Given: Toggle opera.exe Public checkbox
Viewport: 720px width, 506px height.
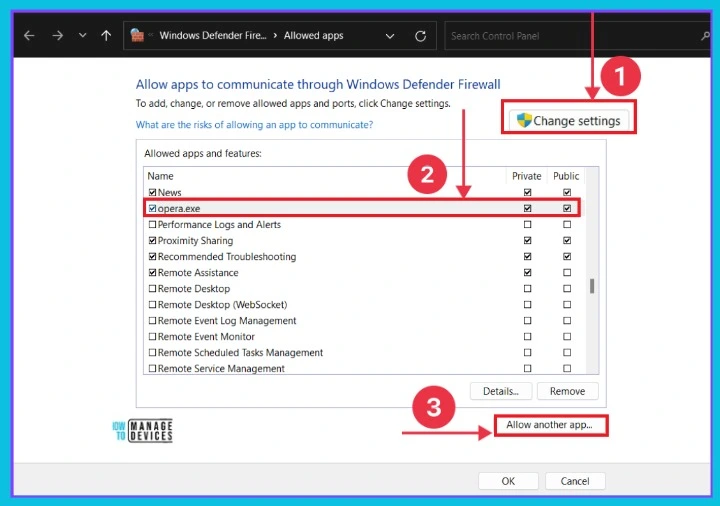Looking at the screenshot, I should pos(567,208).
